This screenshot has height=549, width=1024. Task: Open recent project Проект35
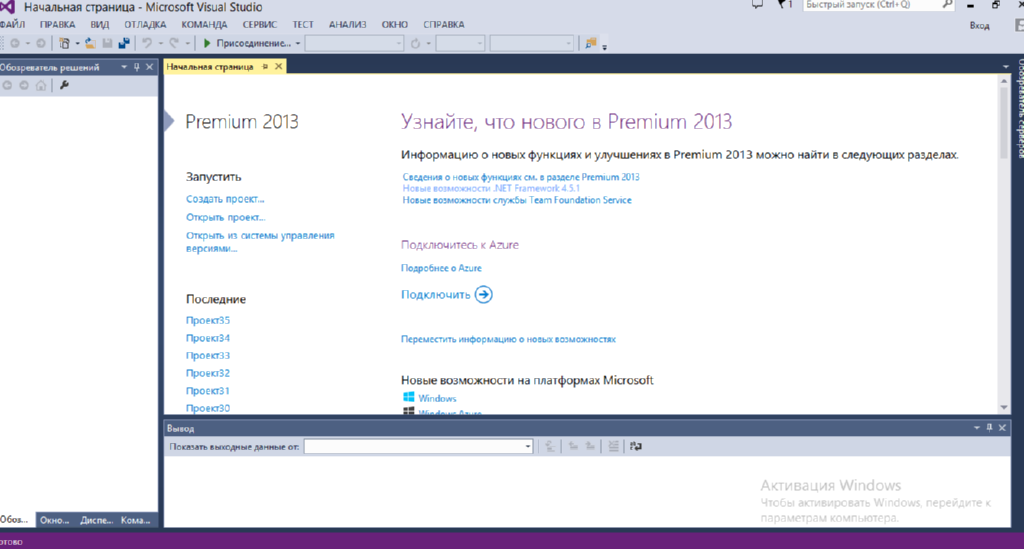click(208, 321)
